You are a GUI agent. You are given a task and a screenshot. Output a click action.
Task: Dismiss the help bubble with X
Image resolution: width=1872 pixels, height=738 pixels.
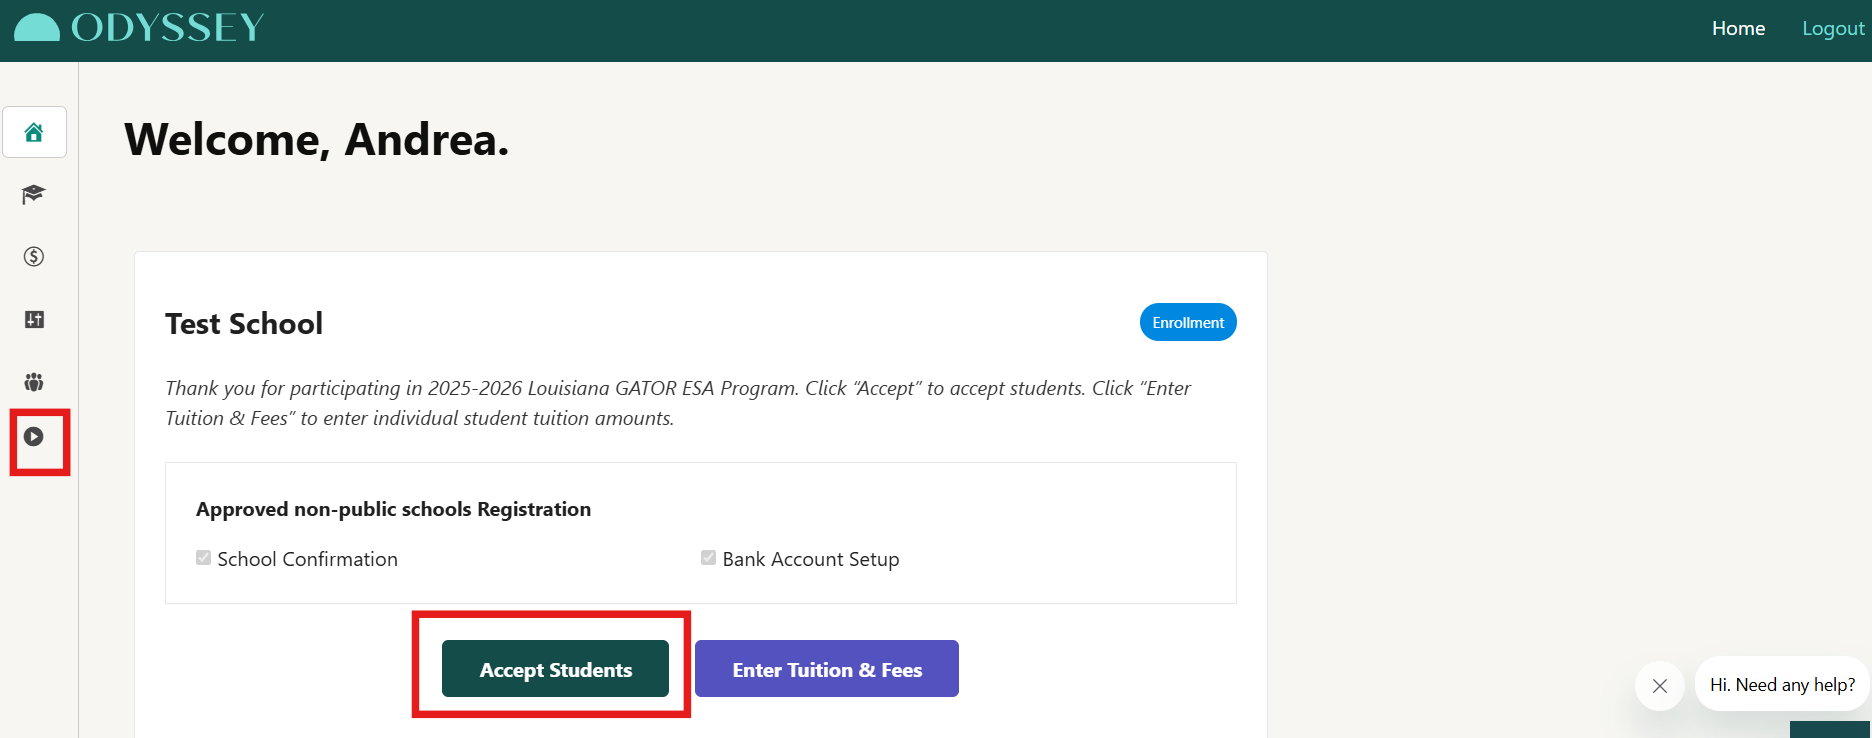[1660, 686]
